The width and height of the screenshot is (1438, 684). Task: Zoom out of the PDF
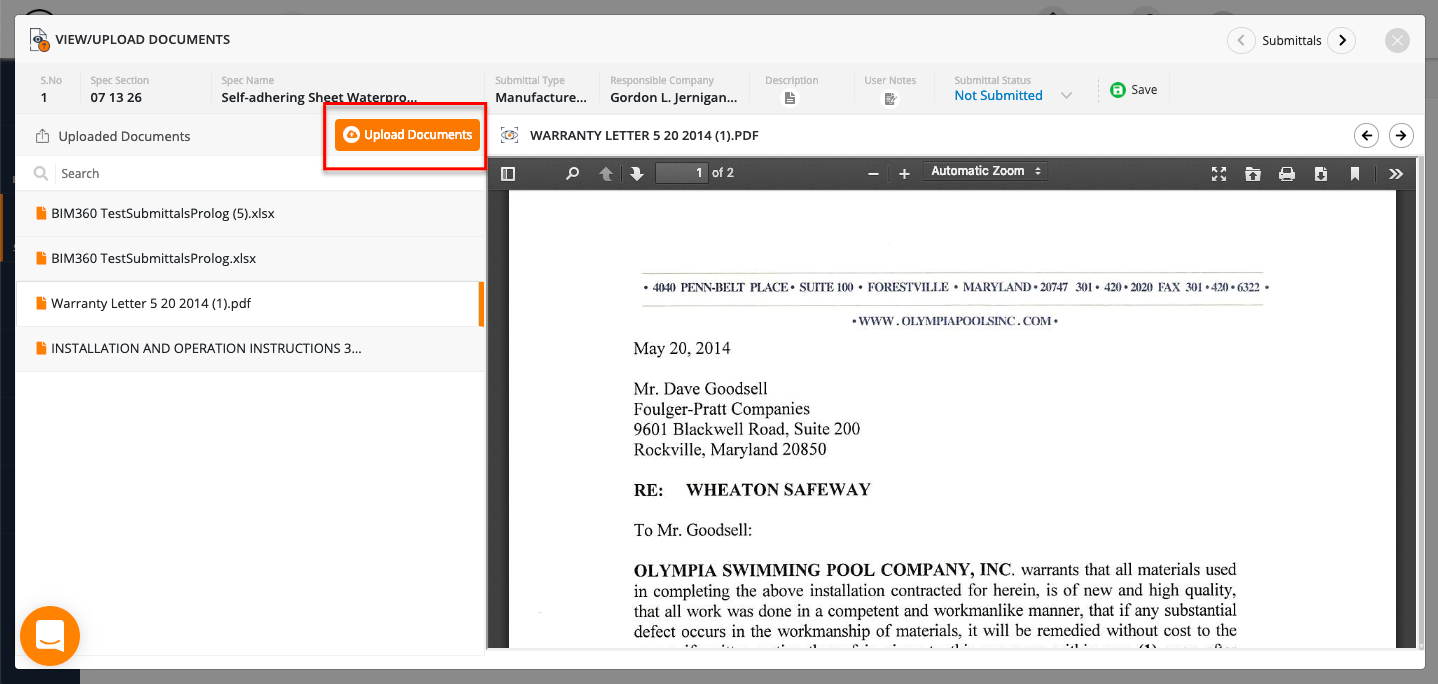(x=873, y=174)
